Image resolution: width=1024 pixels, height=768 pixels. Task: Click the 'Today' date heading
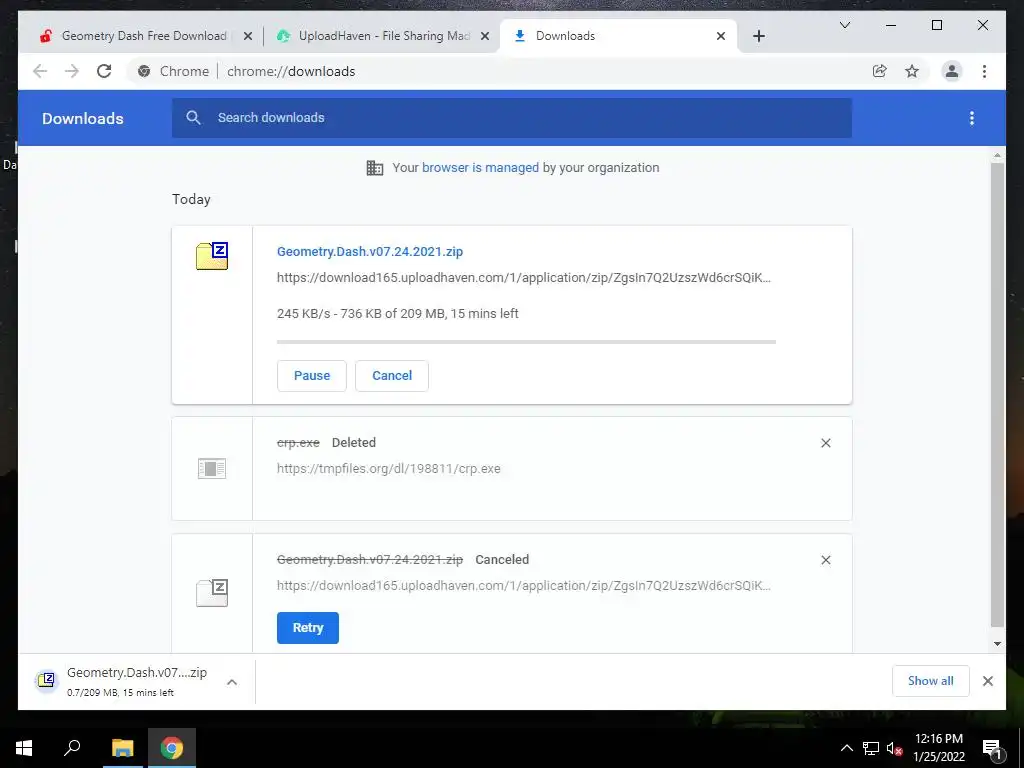pos(191,199)
